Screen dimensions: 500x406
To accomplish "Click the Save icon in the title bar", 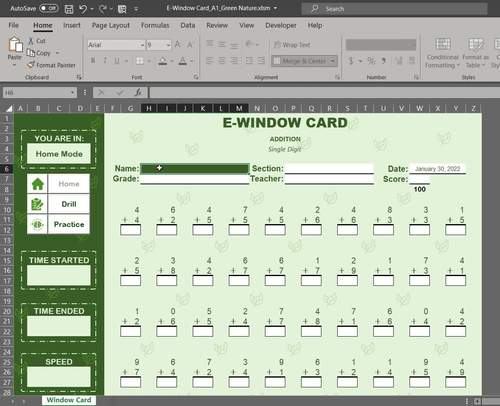I will pos(69,9).
